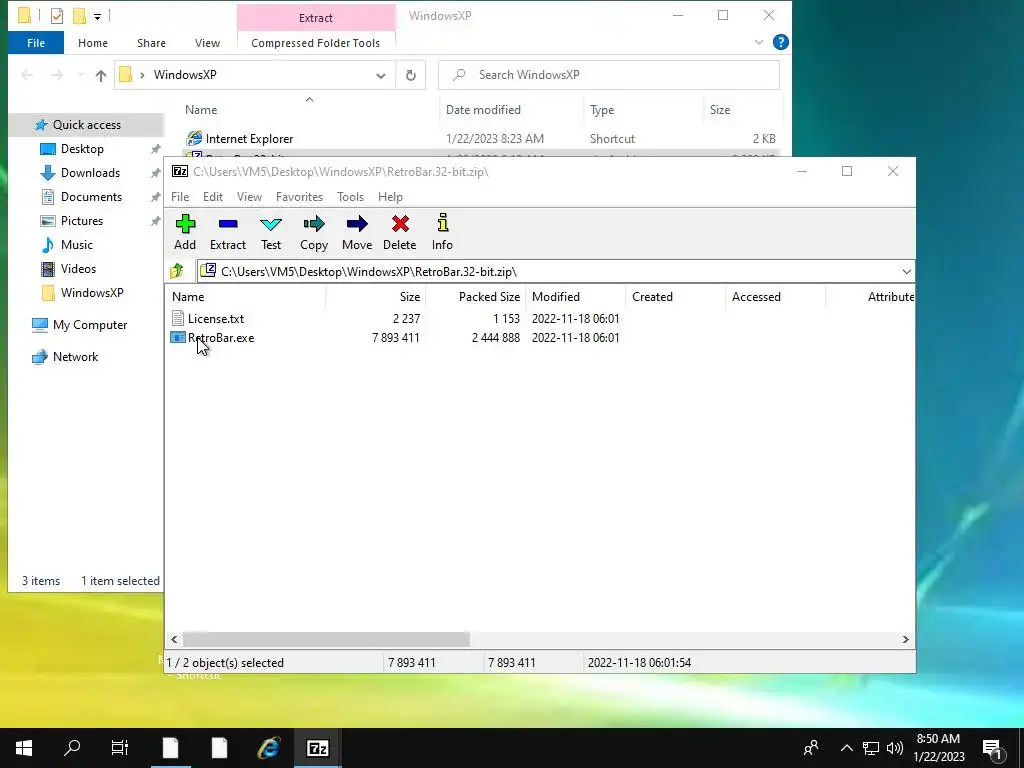Open the Tools menu in 7-Zip

tap(350, 197)
